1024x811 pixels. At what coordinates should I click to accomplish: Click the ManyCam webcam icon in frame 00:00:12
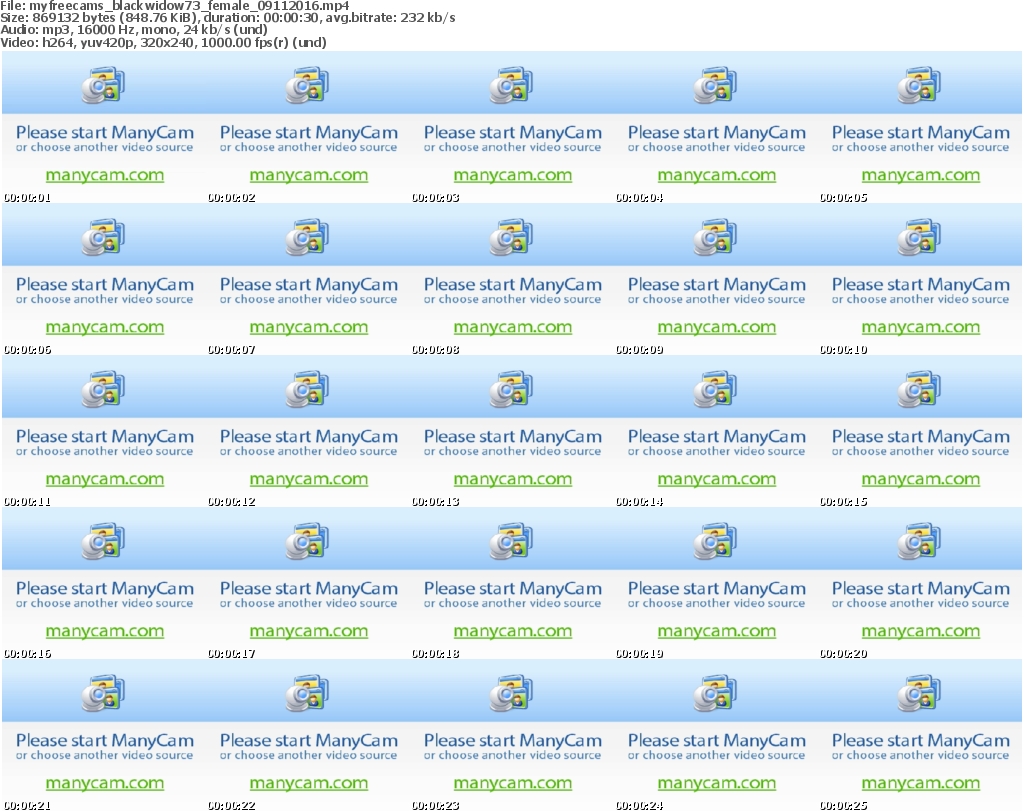coord(307,389)
